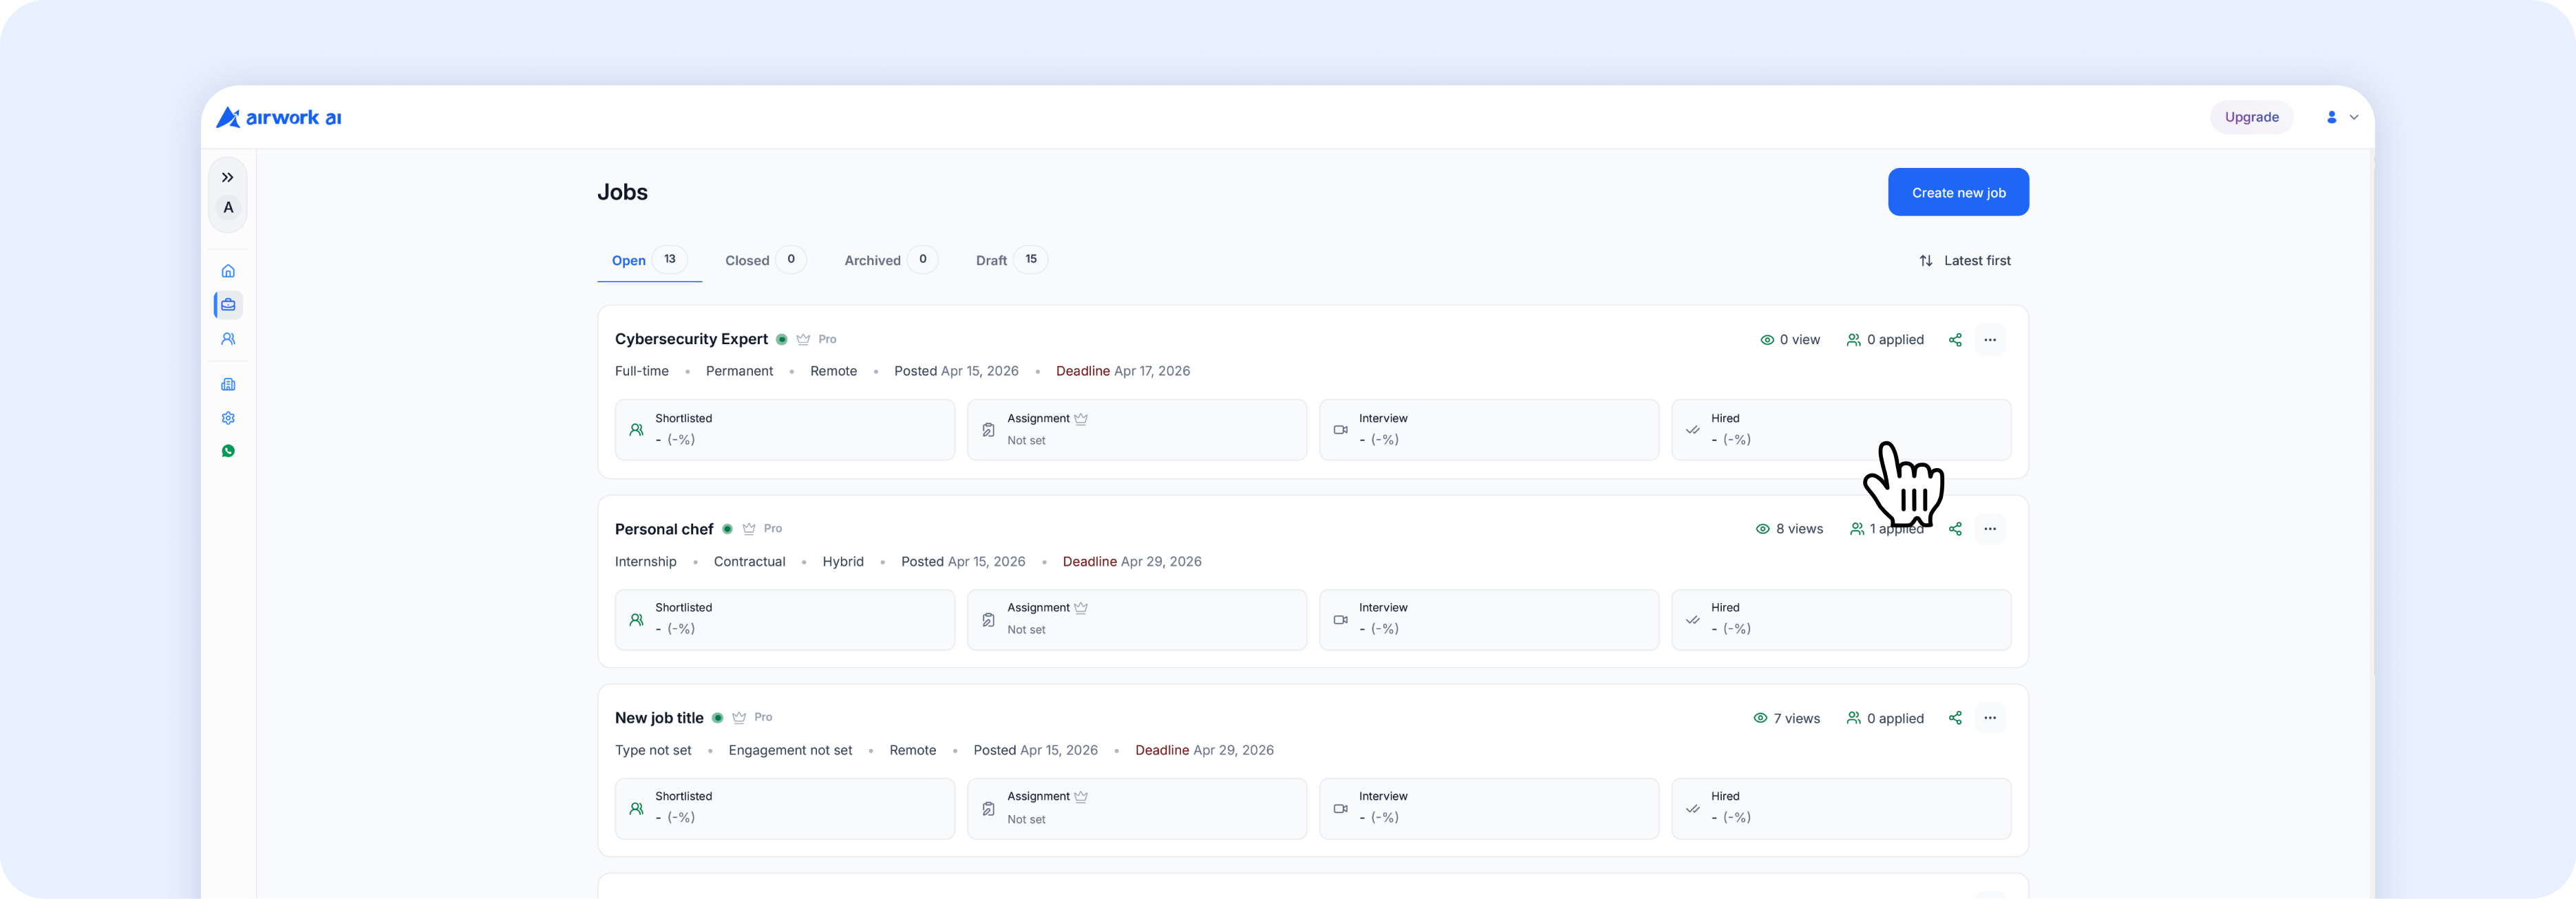The height and width of the screenshot is (899, 2576).
Task: Click green status dot beside New job title
Action: (718, 718)
